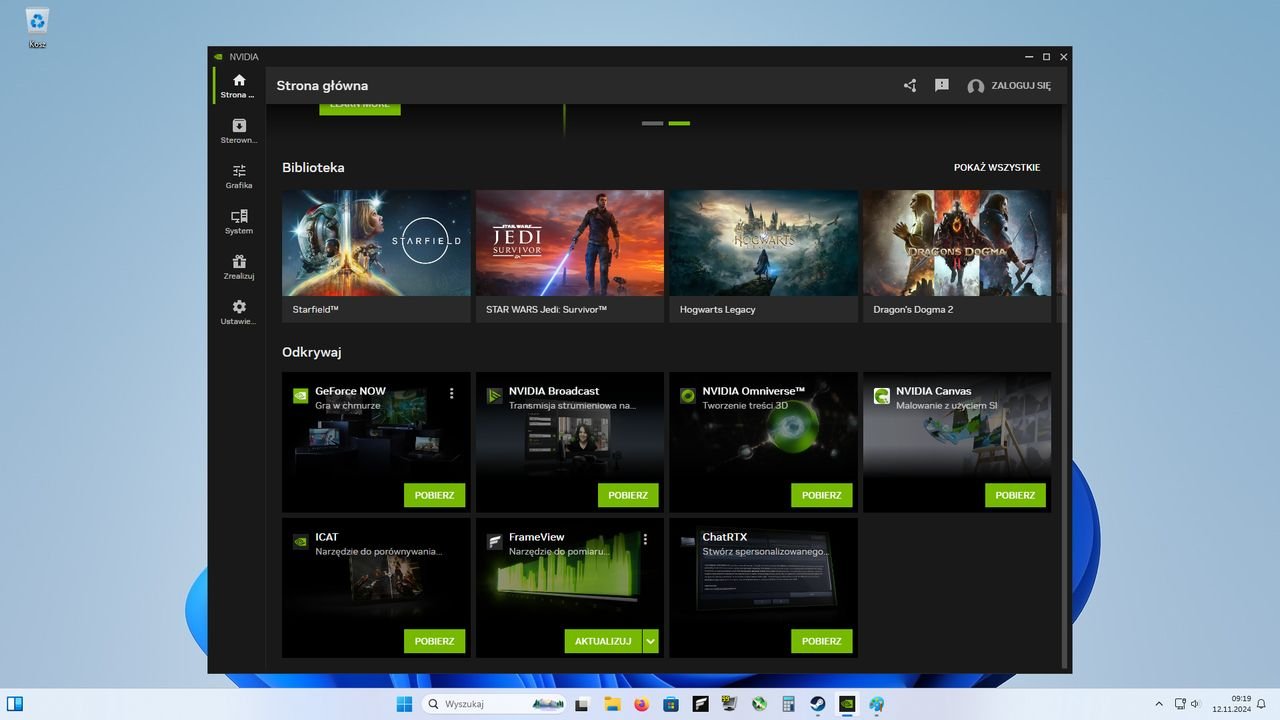
Task: Click POBIERZ for NVIDIA Omniverse
Action: [x=822, y=495]
